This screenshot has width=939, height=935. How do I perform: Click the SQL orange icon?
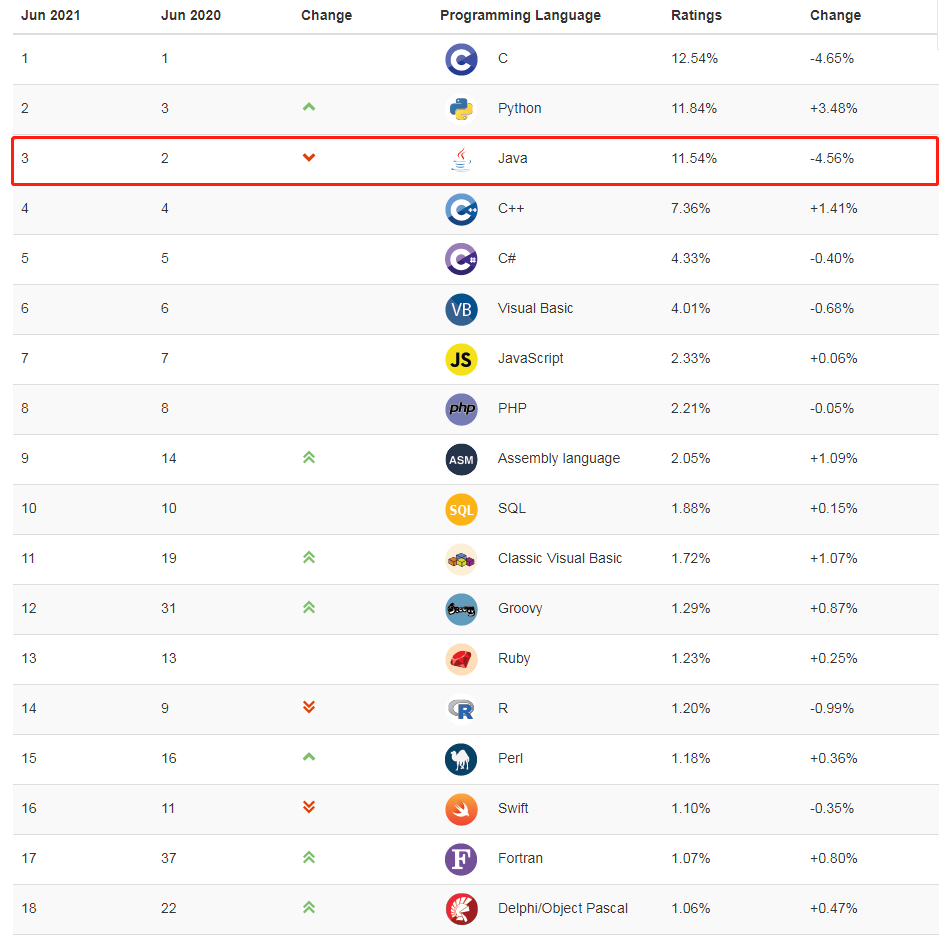click(x=461, y=509)
